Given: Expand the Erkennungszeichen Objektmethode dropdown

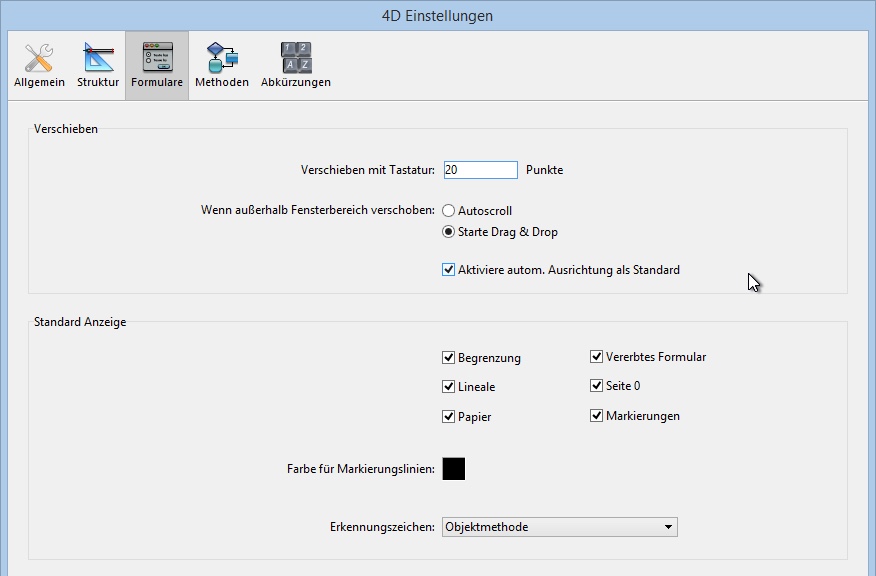Looking at the screenshot, I should 559,527.
